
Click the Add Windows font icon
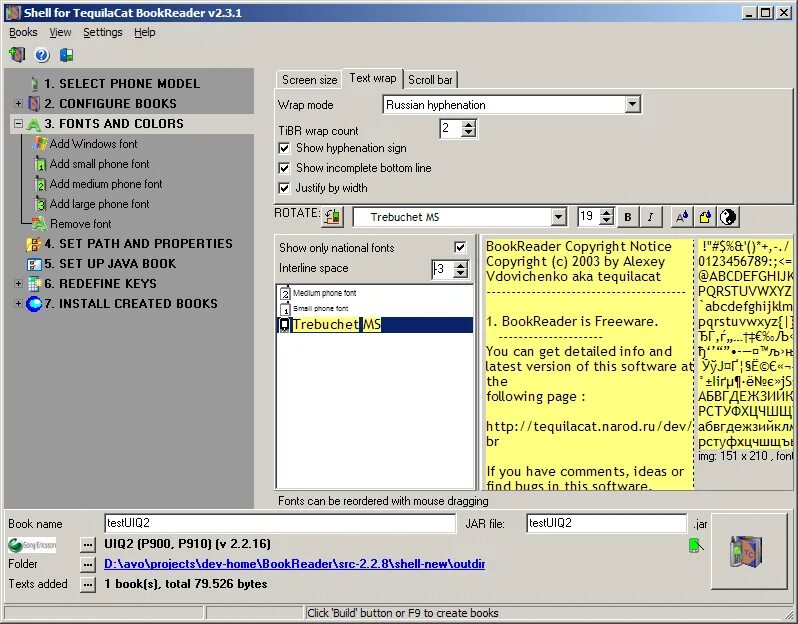(40, 144)
